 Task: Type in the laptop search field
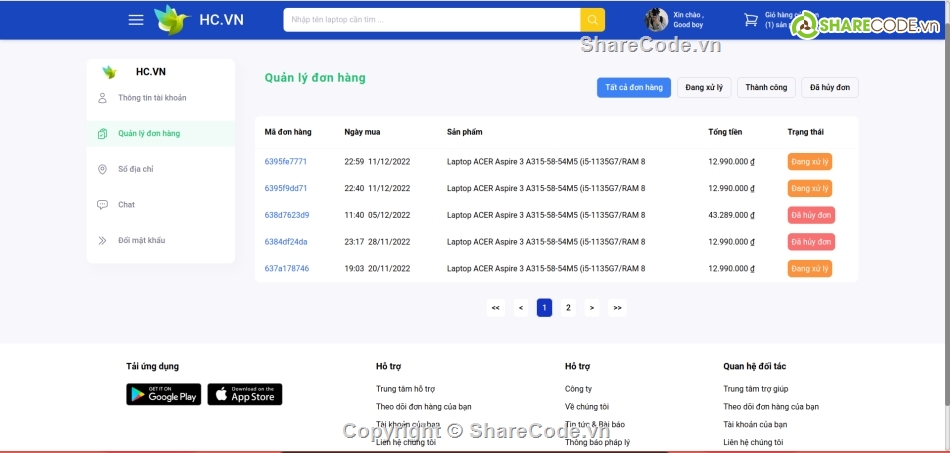(x=431, y=20)
